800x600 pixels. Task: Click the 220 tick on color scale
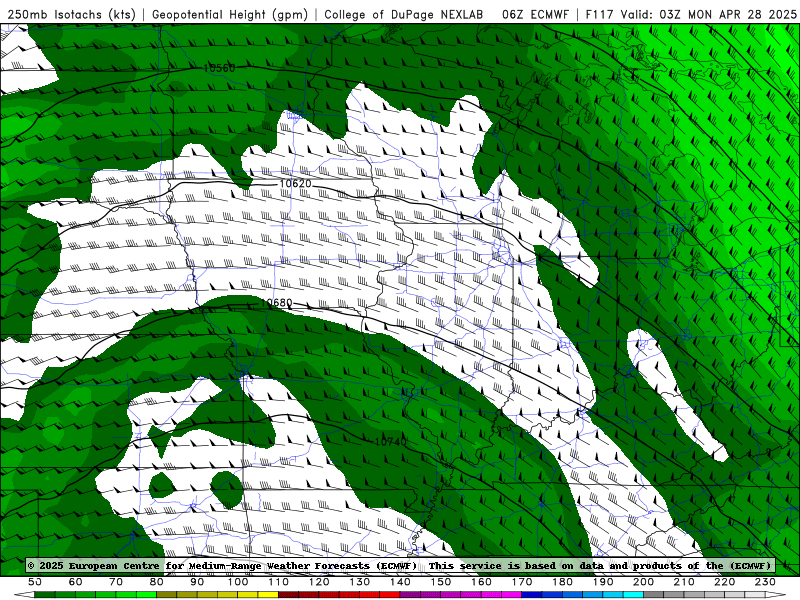click(724, 582)
